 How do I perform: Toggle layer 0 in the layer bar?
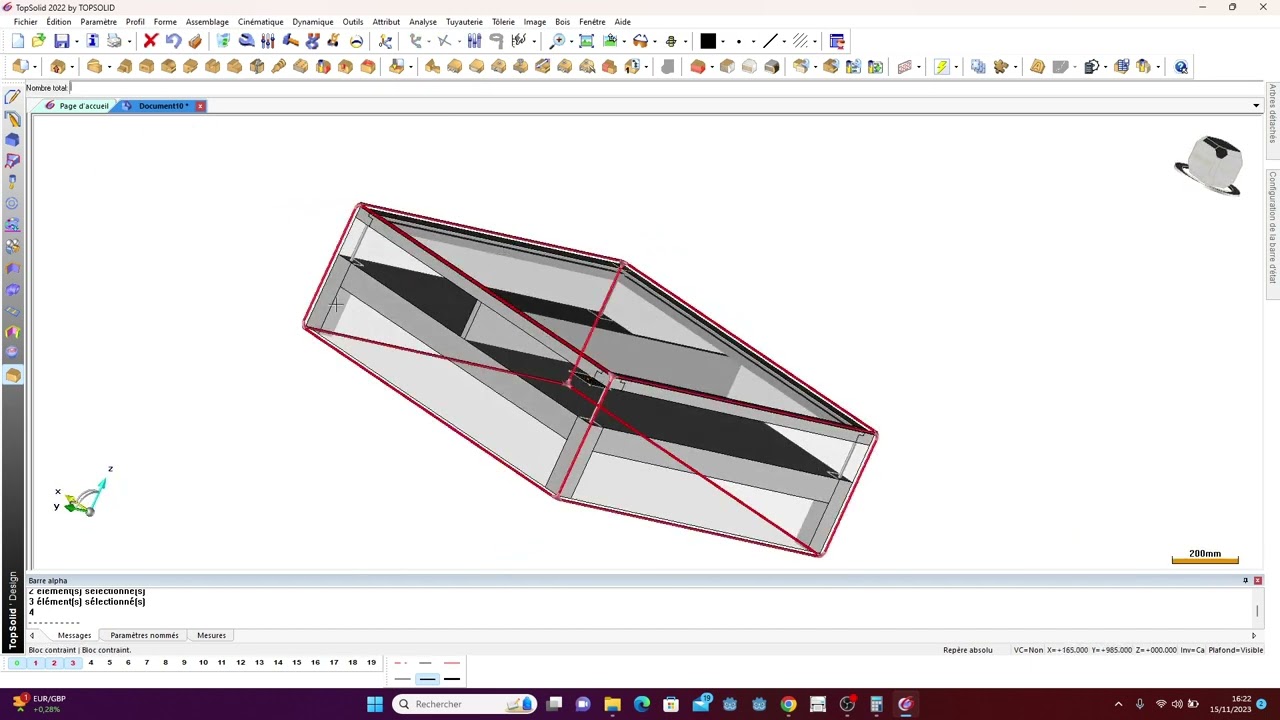(17, 663)
